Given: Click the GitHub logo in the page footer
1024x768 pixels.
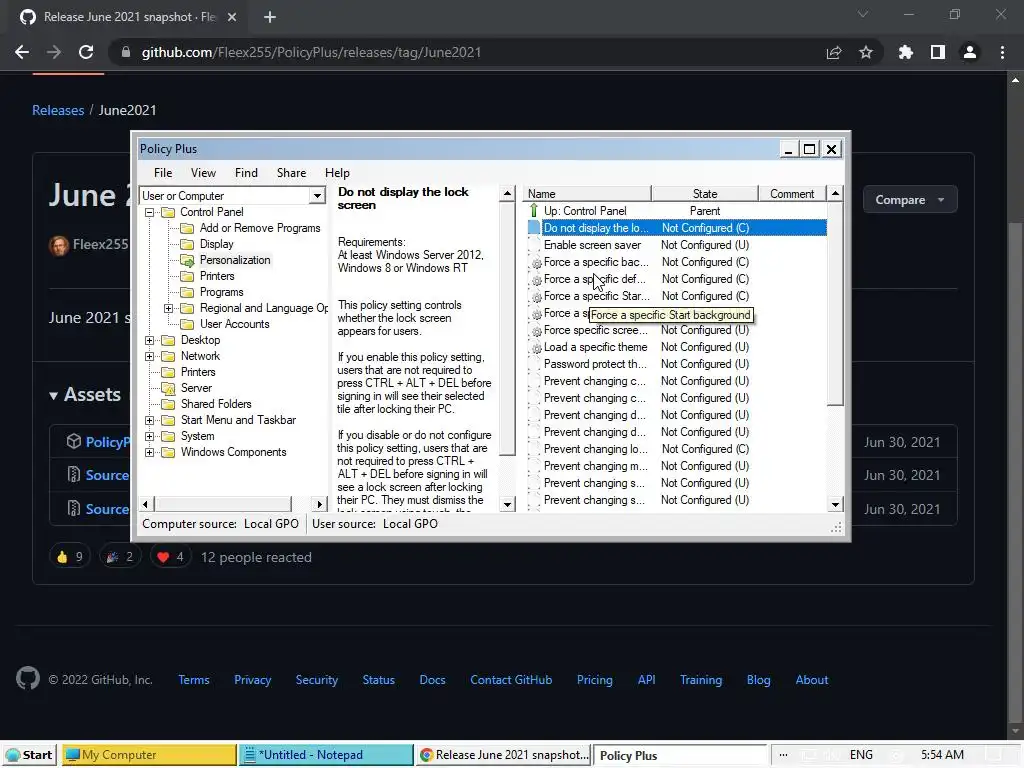Looking at the screenshot, I should pos(27,679).
